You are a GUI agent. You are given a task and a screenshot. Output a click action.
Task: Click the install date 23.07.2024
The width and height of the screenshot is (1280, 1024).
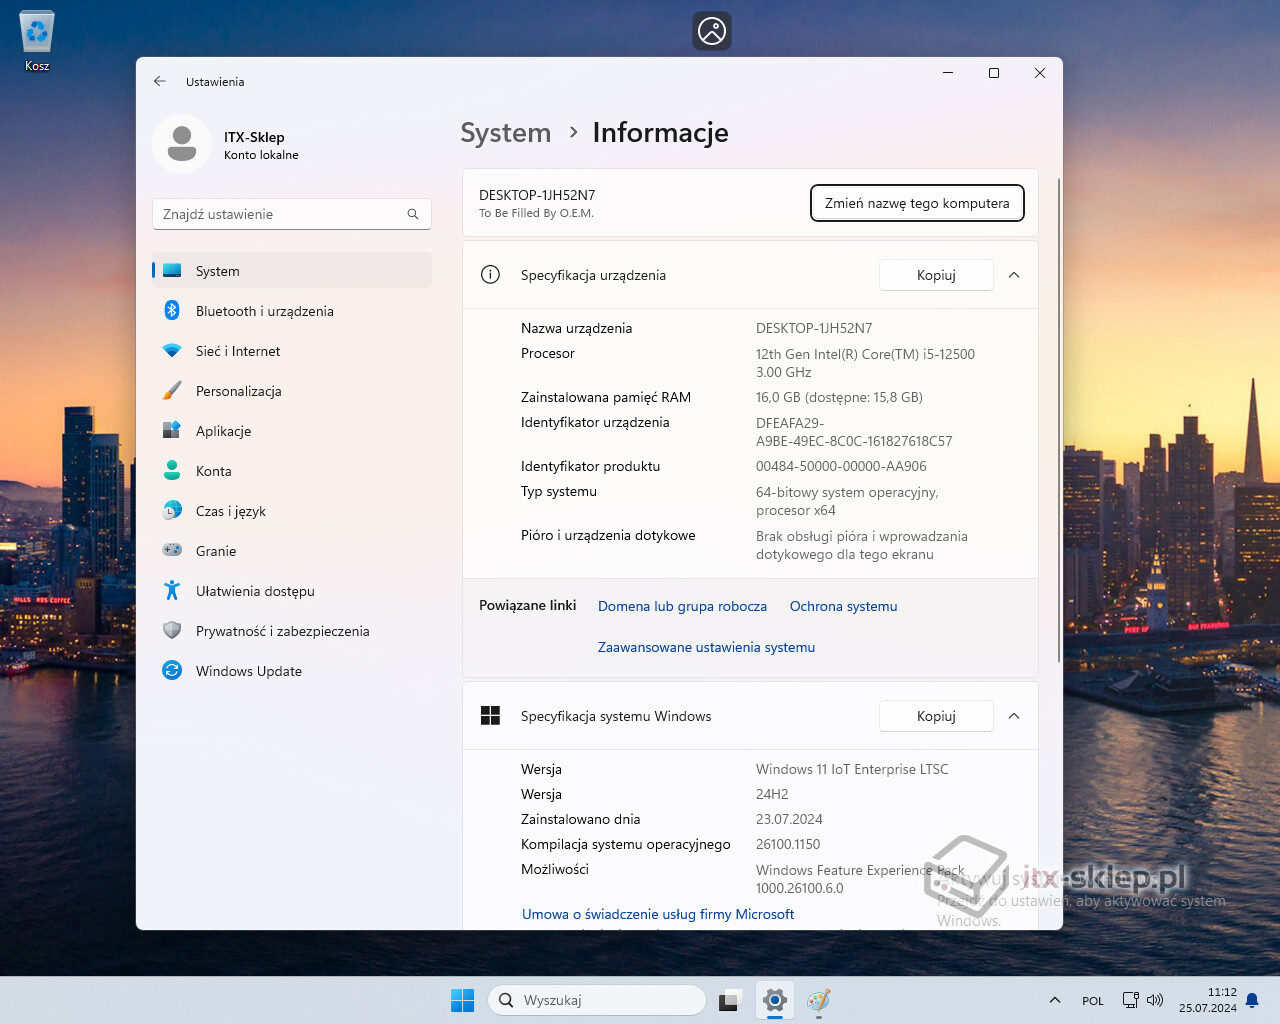[x=789, y=819]
